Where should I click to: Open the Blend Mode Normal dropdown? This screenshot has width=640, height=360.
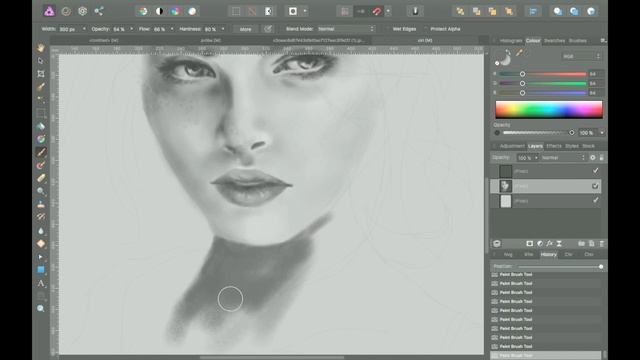coord(346,29)
